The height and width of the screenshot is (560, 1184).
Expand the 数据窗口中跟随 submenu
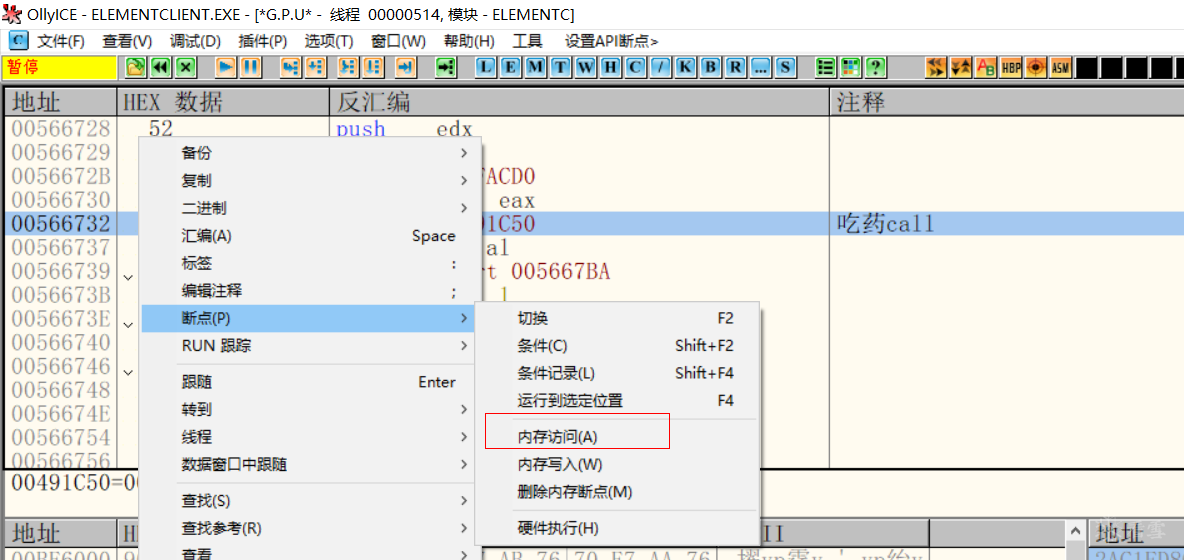pos(312,464)
